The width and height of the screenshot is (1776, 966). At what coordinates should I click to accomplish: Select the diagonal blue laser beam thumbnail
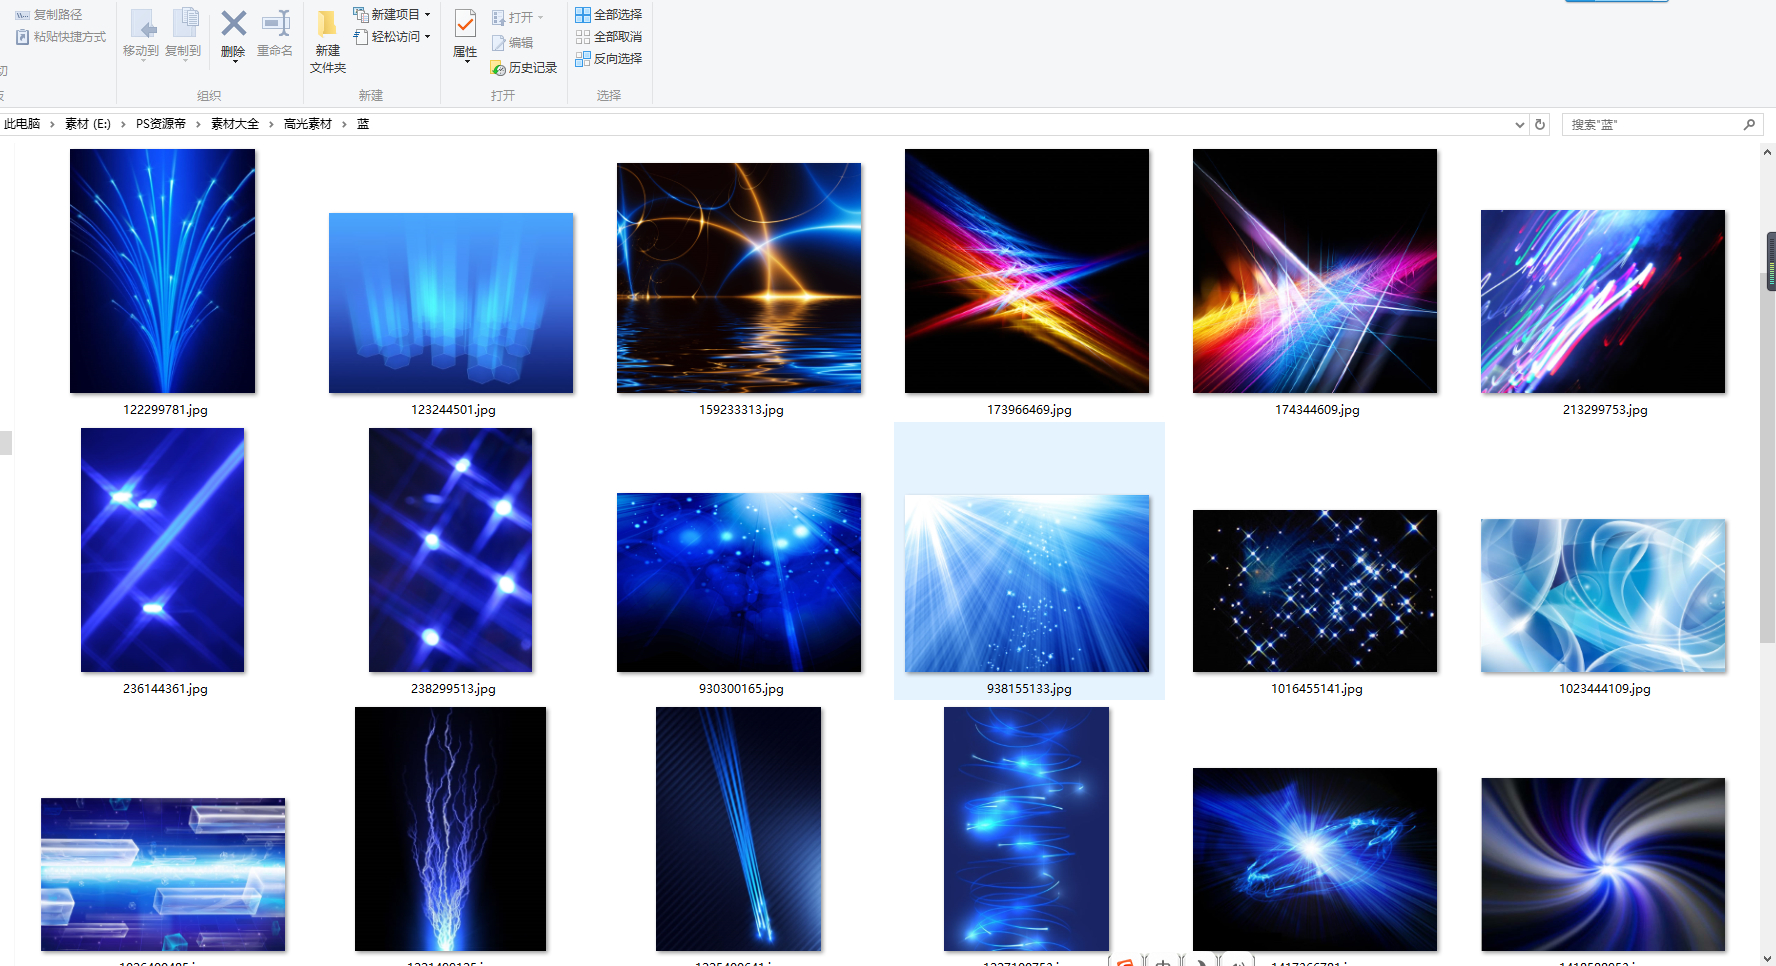(x=738, y=829)
